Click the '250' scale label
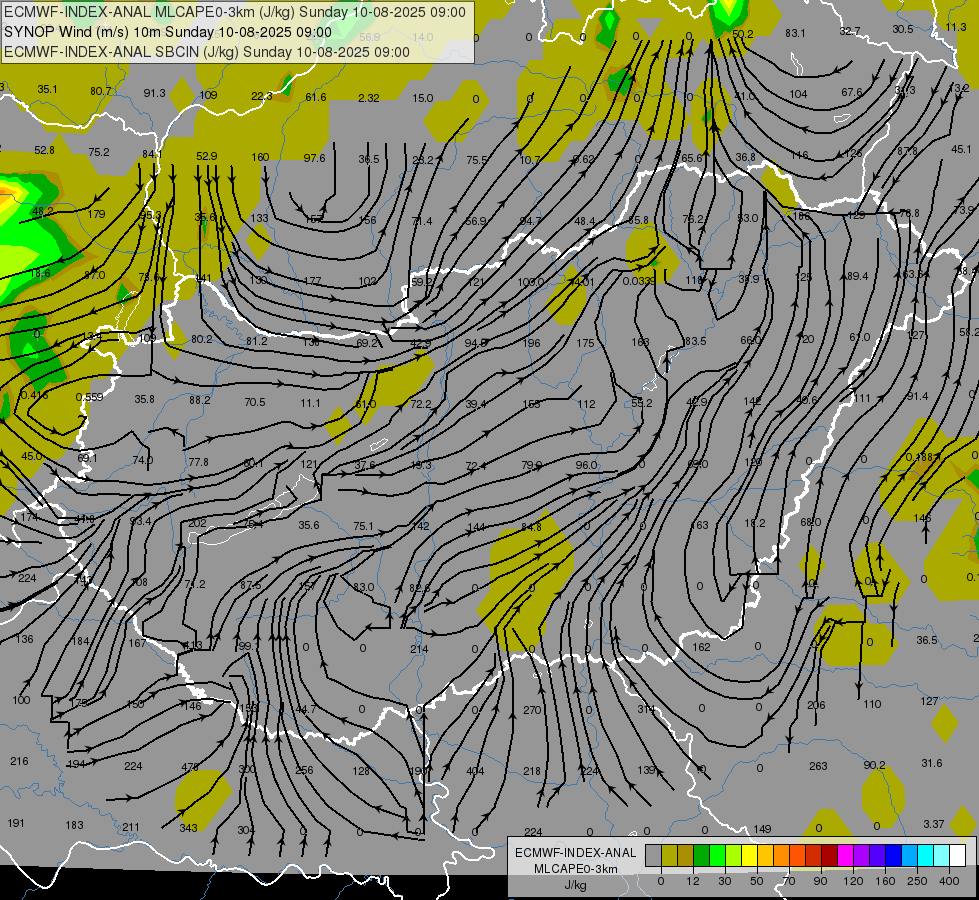 [917, 881]
